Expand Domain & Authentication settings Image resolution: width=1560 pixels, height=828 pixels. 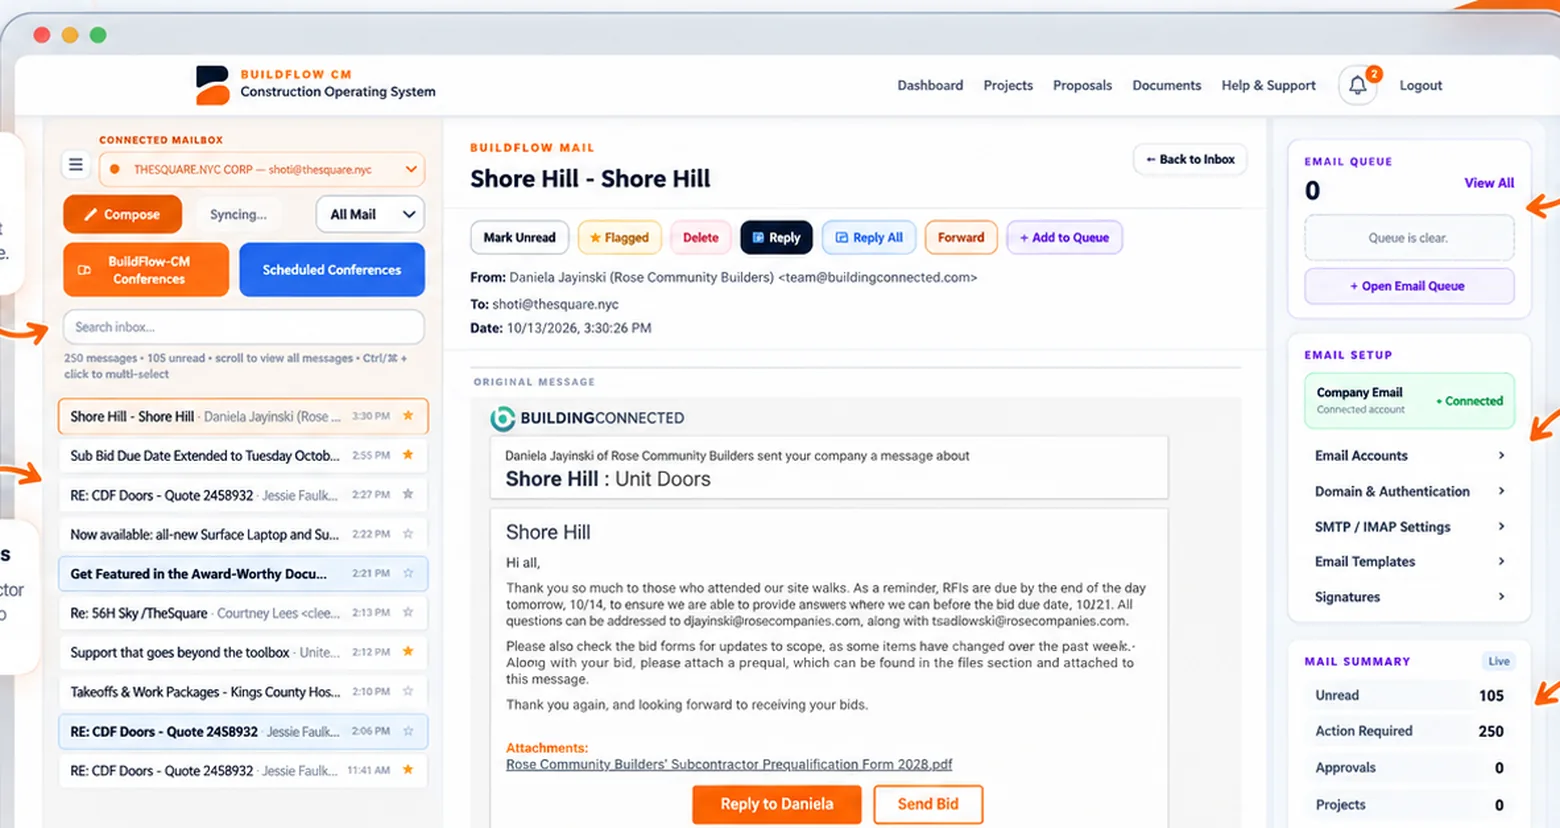1408,491
